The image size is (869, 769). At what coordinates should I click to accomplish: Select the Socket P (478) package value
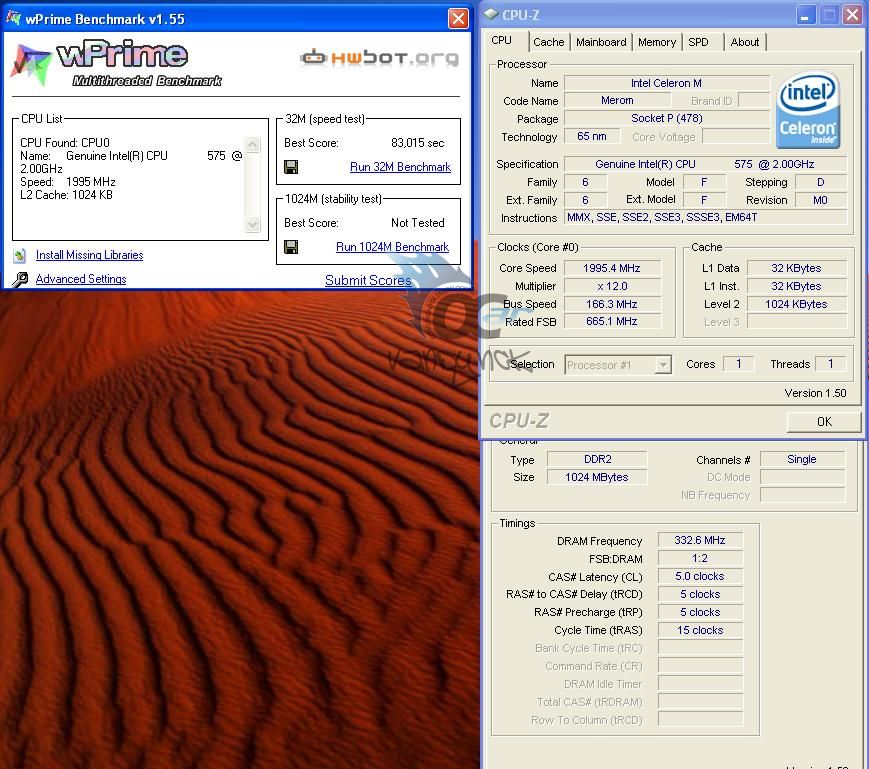(667, 119)
